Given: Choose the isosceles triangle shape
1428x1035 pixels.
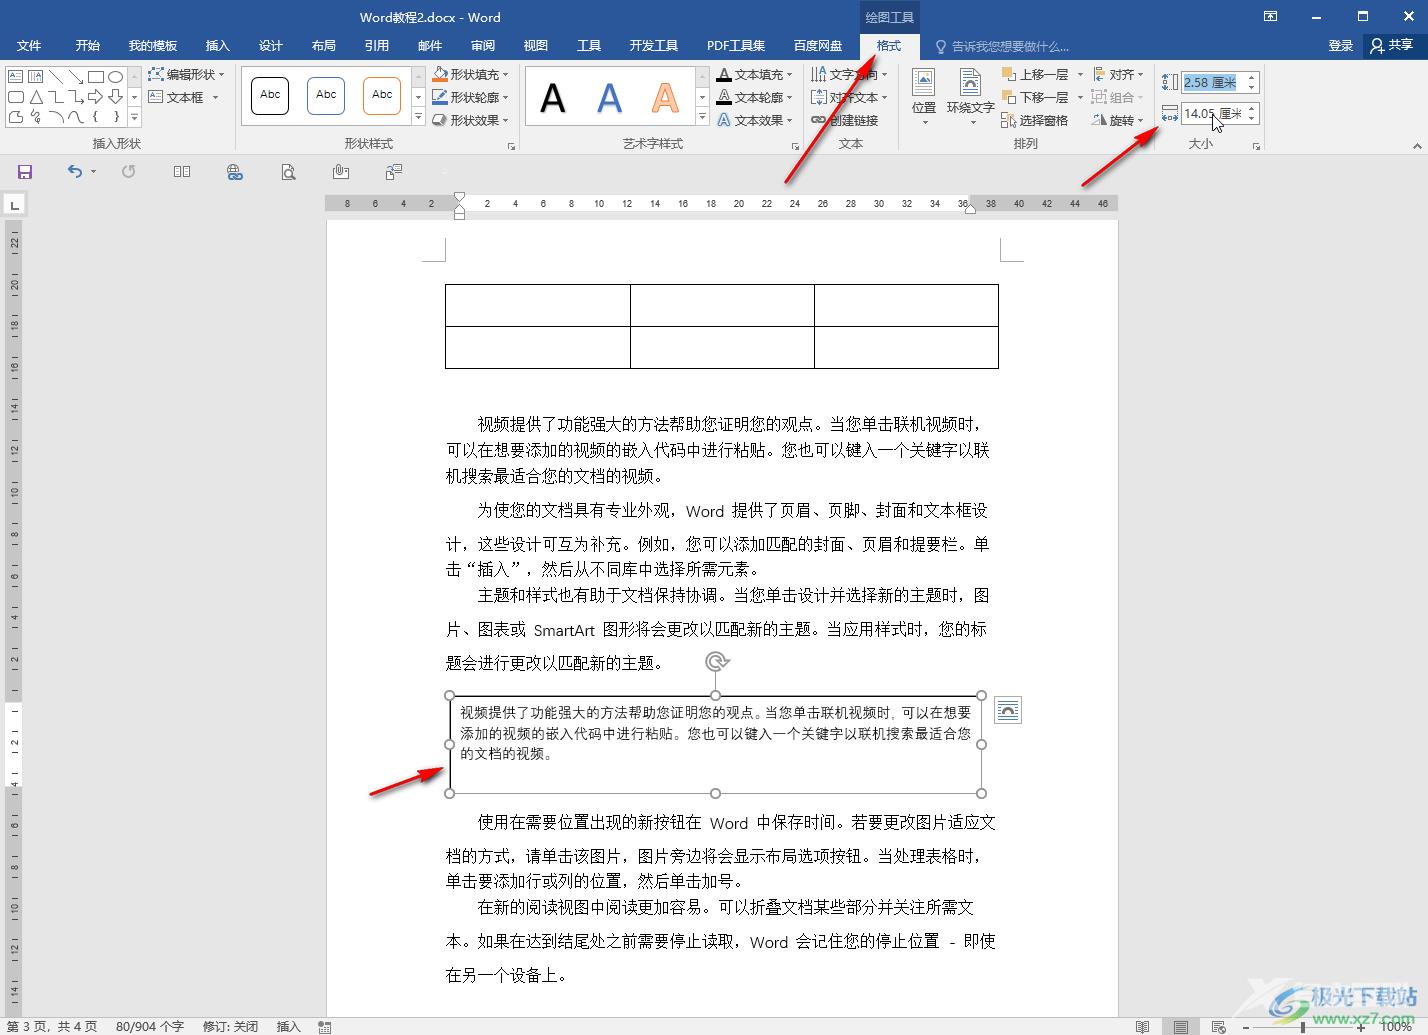Looking at the screenshot, I should [35, 96].
